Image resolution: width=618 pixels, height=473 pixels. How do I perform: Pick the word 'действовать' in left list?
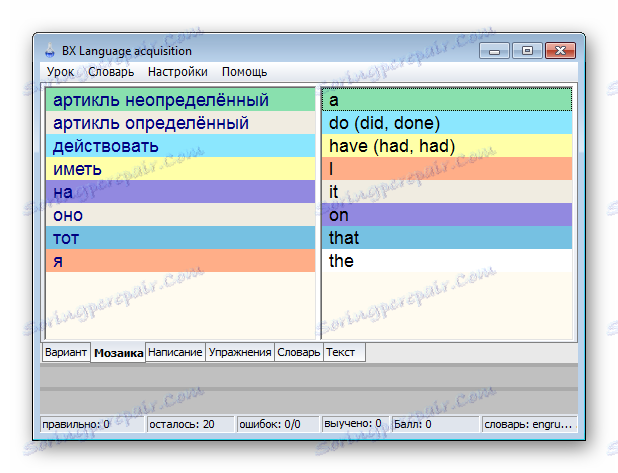[x=181, y=145]
